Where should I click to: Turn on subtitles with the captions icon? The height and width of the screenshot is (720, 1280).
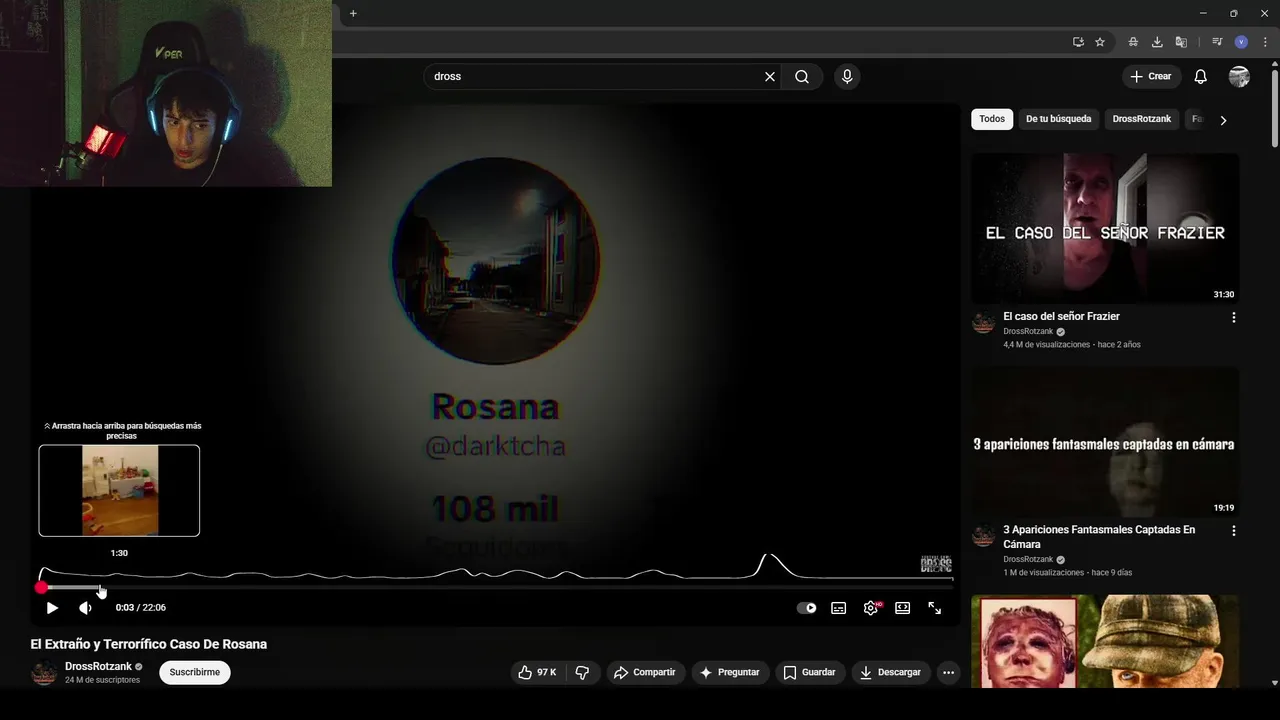[x=839, y=608]
